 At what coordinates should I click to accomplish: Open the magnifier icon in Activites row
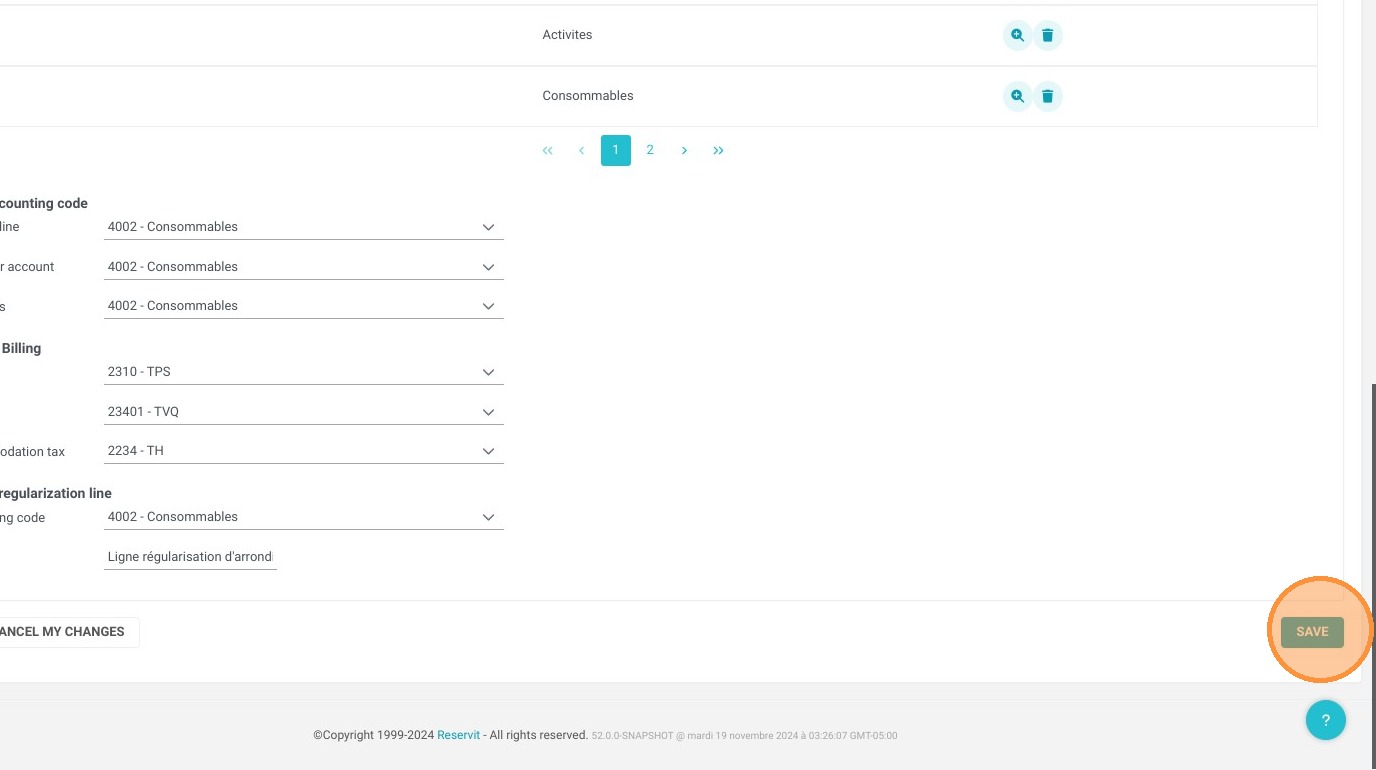[x=1017, y=35]
